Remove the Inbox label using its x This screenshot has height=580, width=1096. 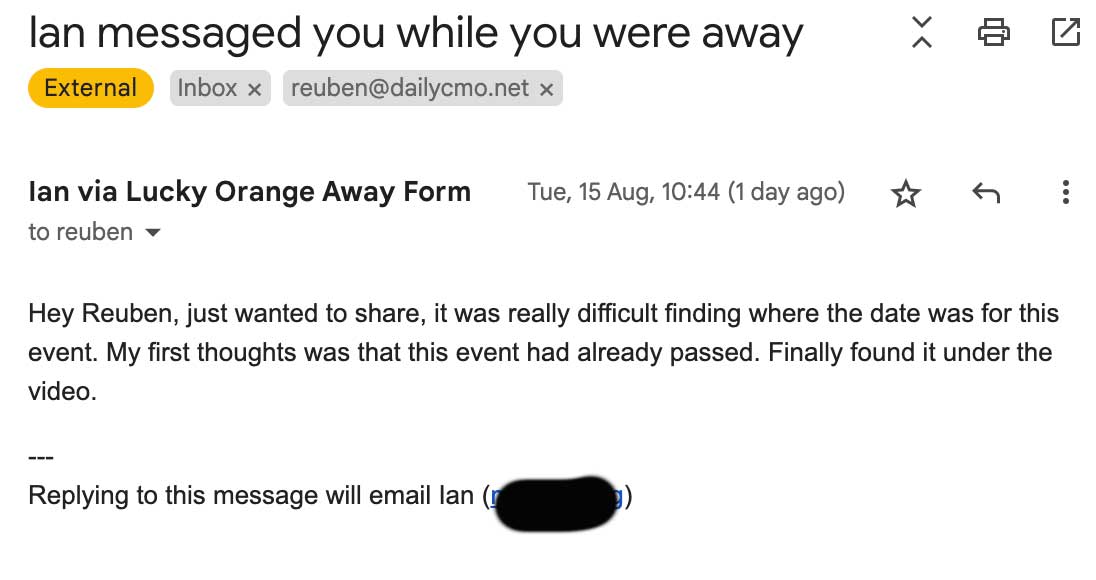[x=254, y=89]
